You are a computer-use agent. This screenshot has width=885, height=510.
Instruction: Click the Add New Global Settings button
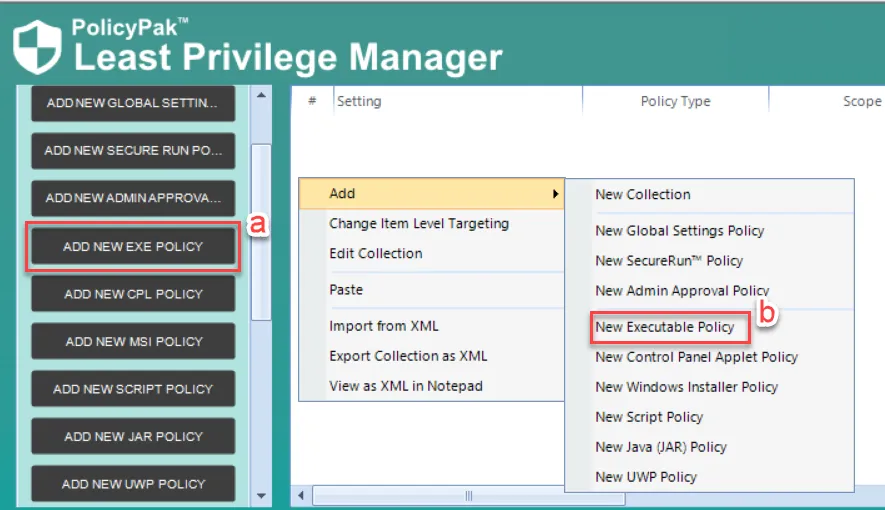point(133,103)
